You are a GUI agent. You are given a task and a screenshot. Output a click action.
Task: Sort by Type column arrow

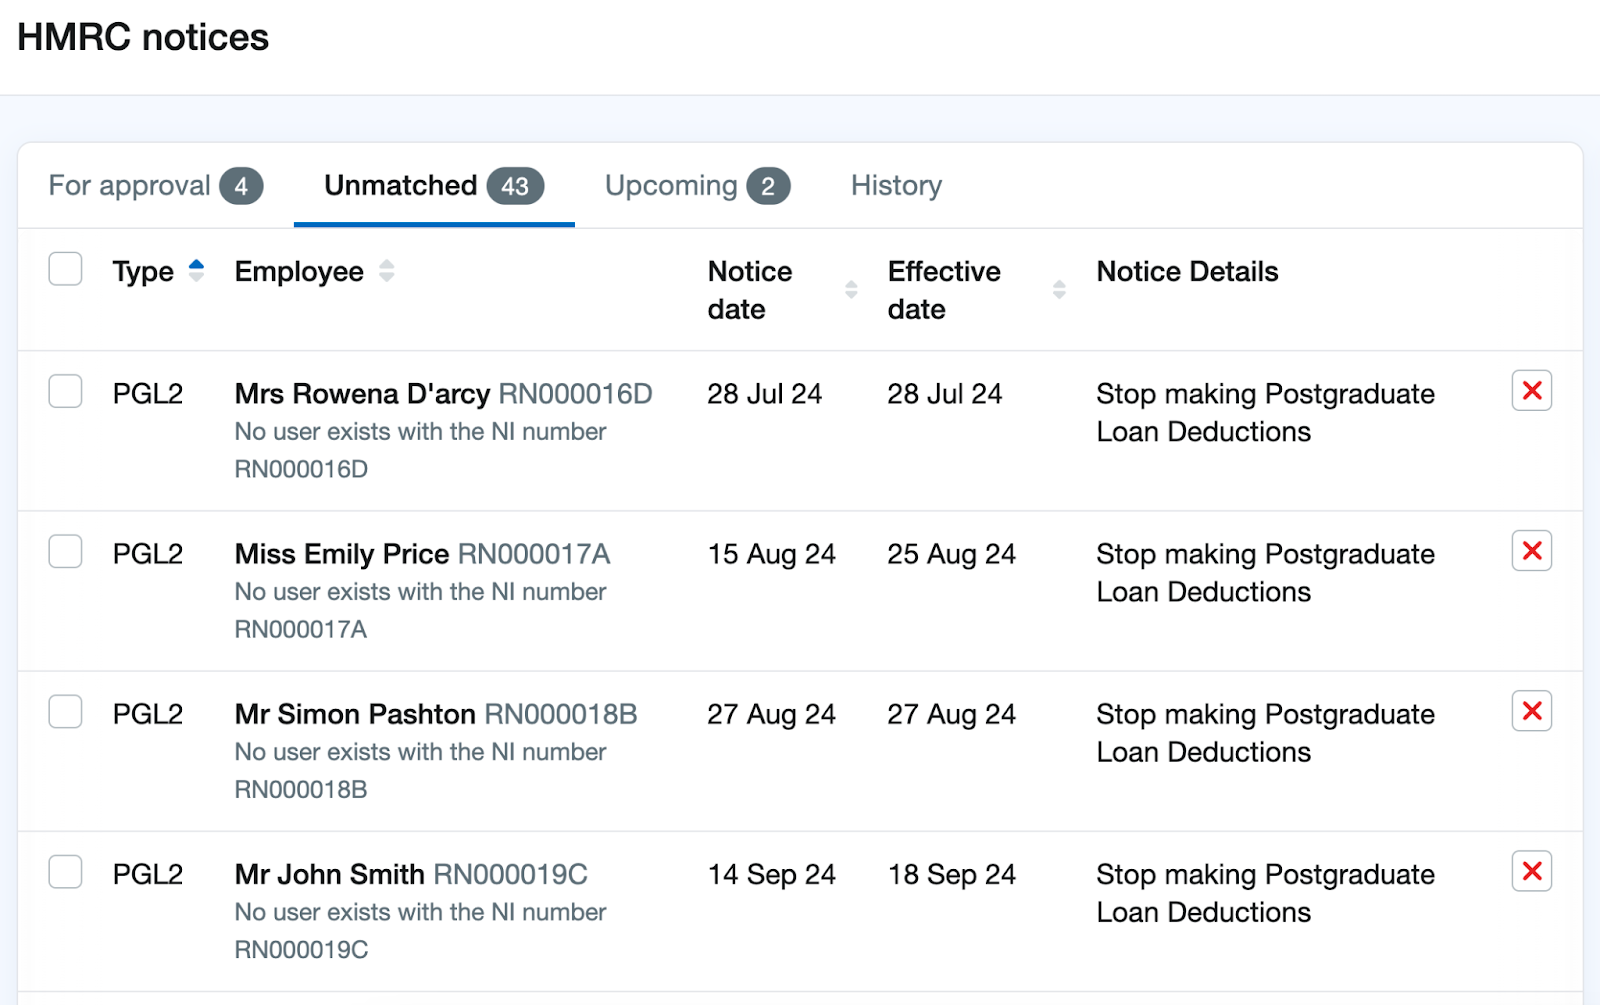(196, 270)
